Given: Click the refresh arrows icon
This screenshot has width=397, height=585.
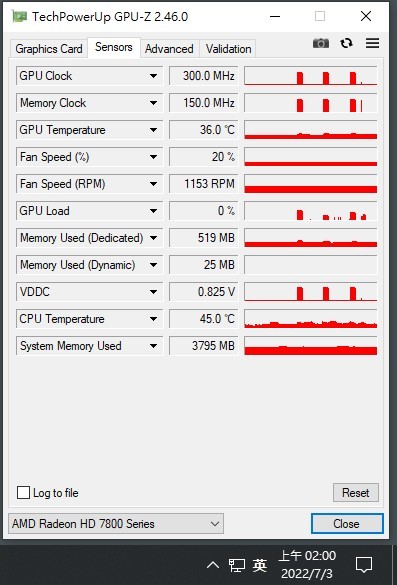Looking at the screenshot, I should (x=346, y=43).
